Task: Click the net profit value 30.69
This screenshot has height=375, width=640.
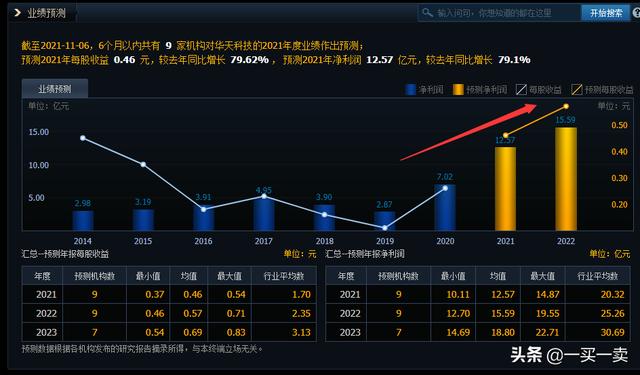Action: tap(613, 333)
